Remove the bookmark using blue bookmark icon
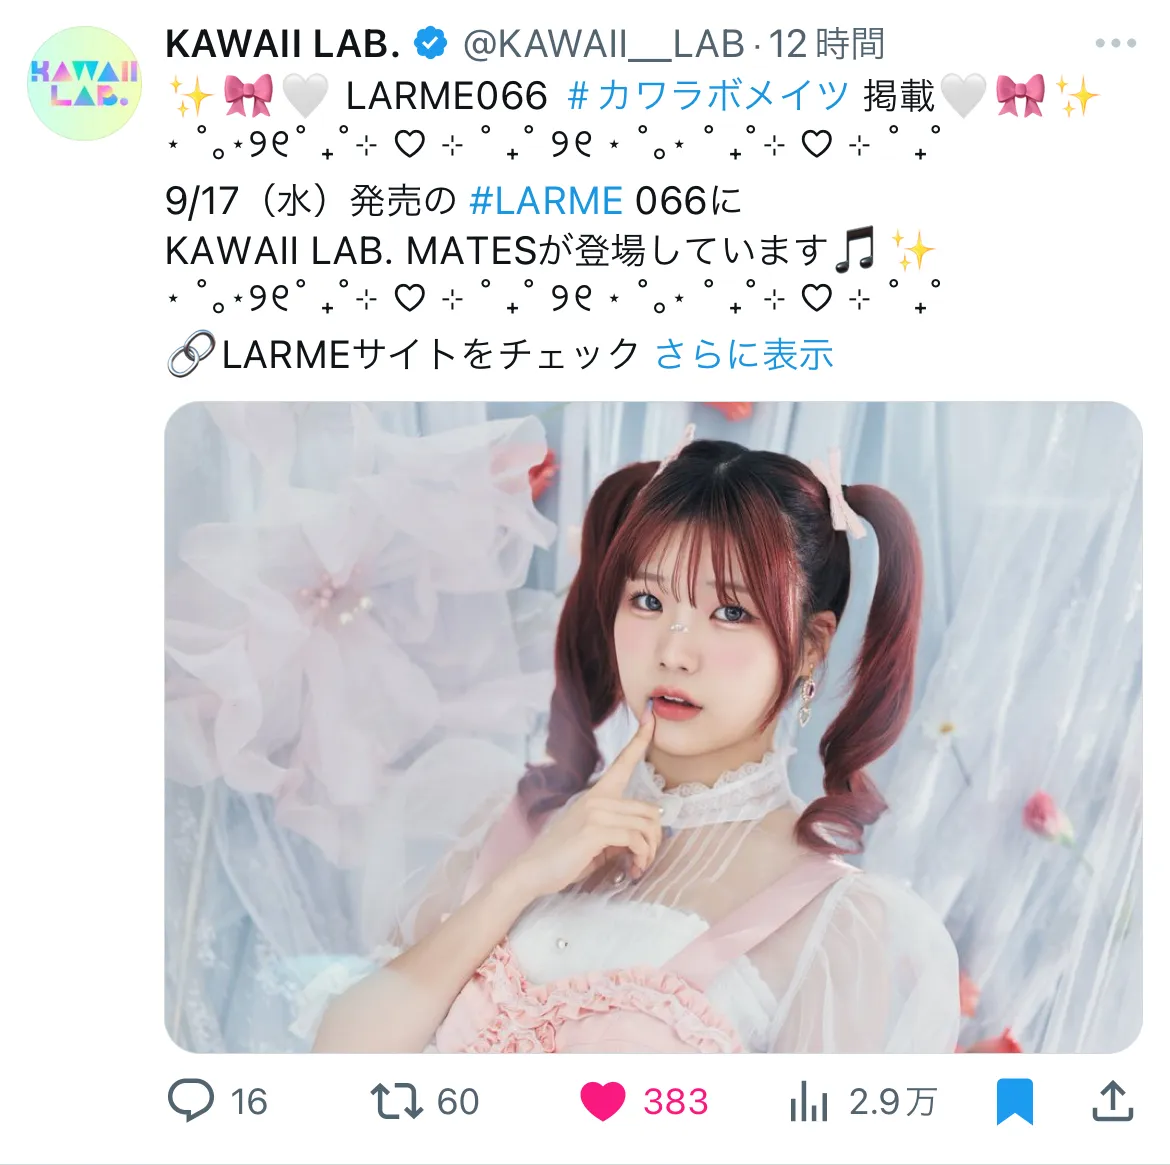This screenshot has width=1170, height=1165. tap(1015, 1102)
